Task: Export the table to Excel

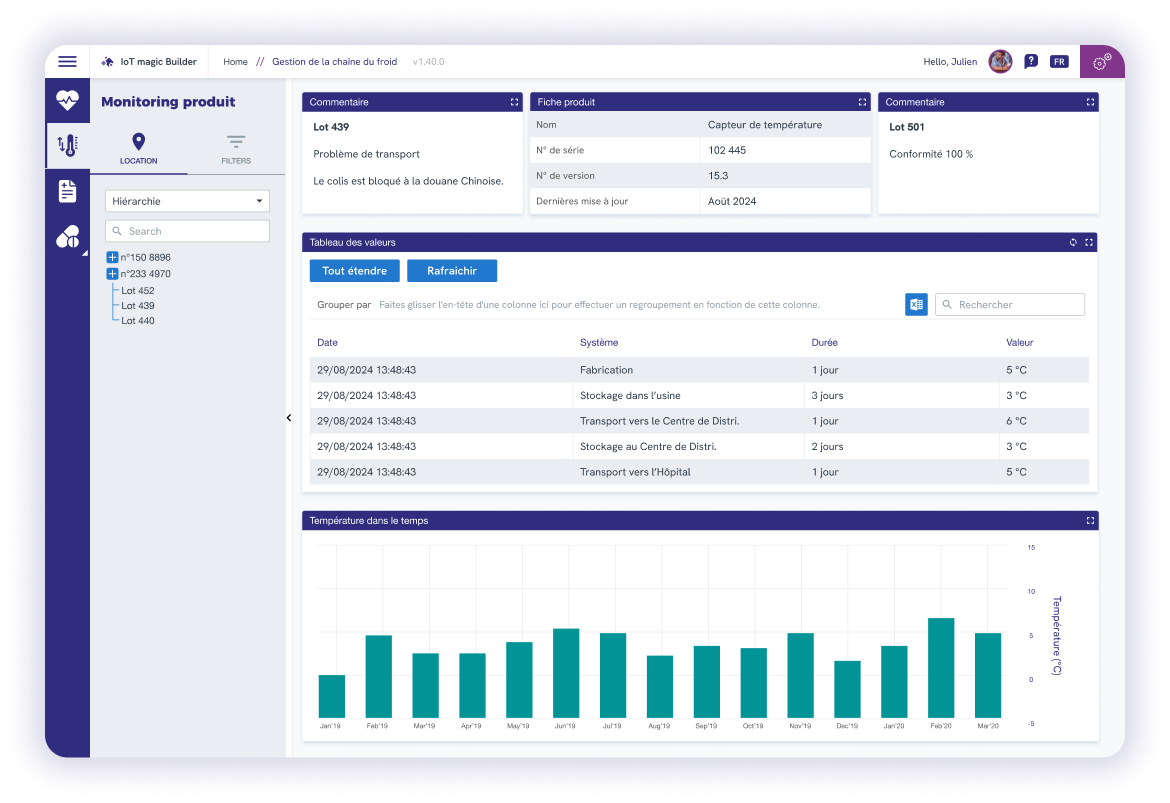Action: tap(916, 304)
